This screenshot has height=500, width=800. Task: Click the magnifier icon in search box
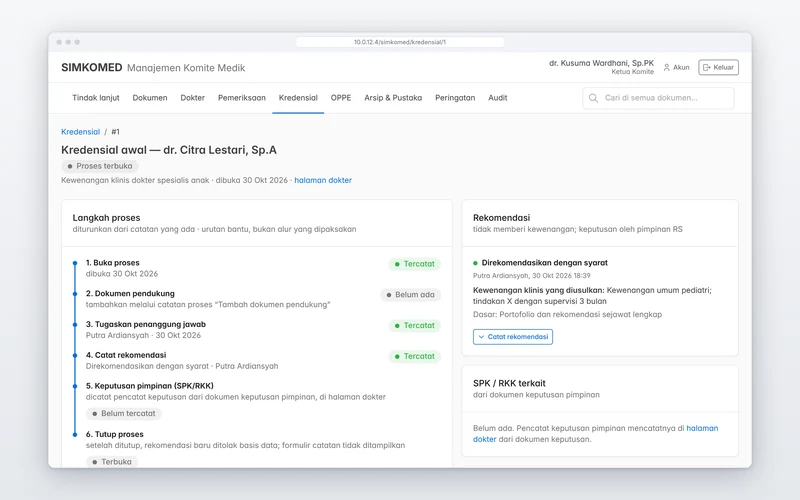593,98
